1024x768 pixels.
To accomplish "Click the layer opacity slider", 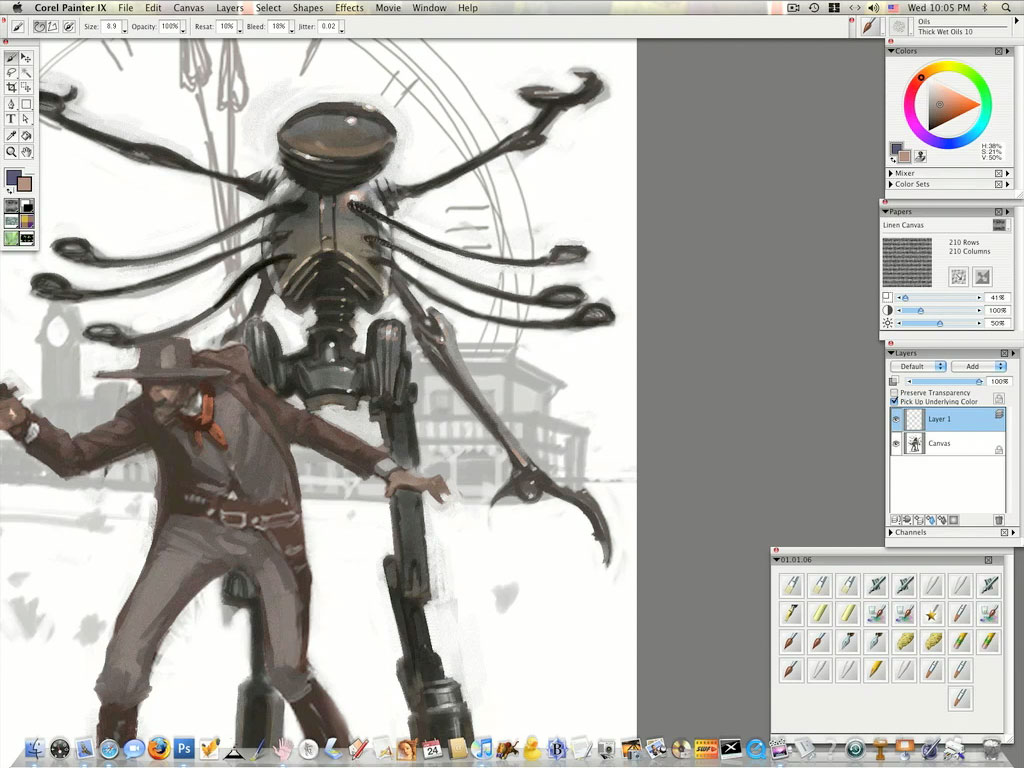I will pyautogui.click(x=944, y=381).
